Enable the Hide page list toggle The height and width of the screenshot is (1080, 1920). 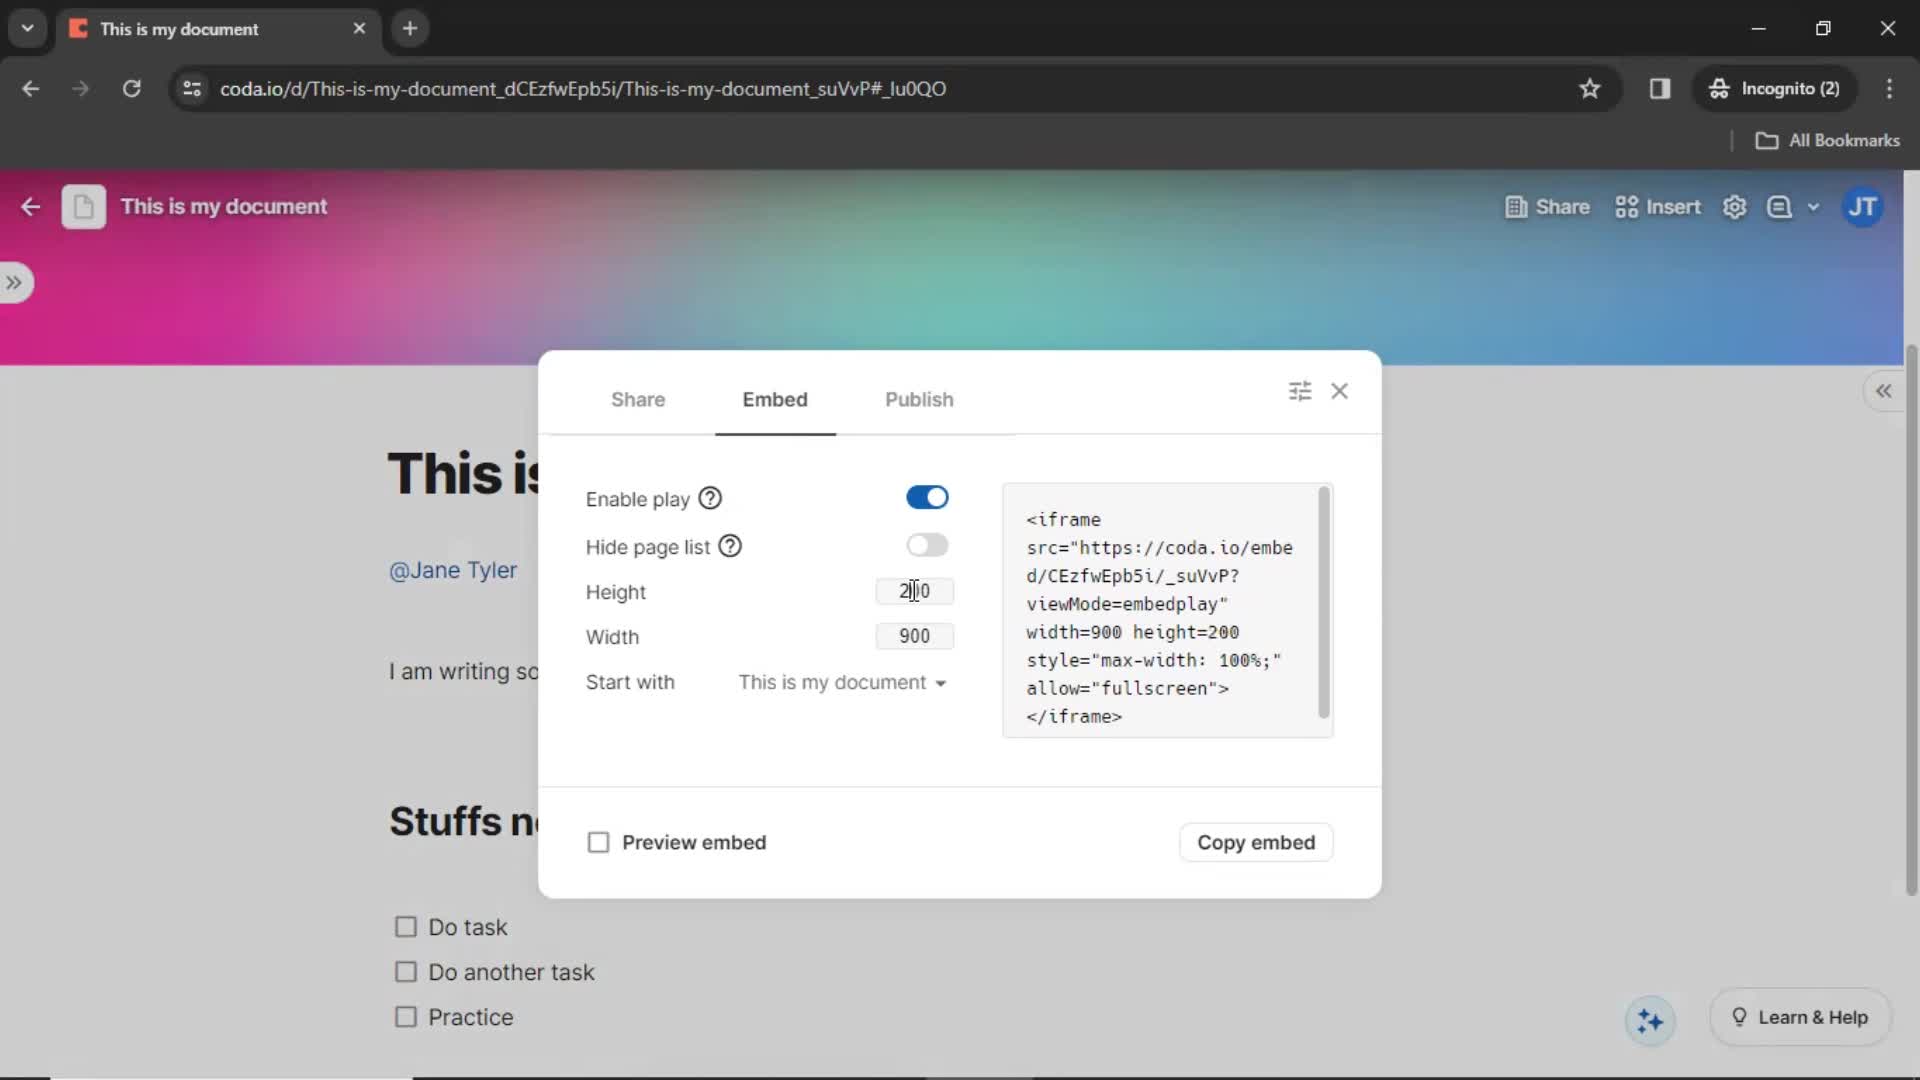point(927,545)
